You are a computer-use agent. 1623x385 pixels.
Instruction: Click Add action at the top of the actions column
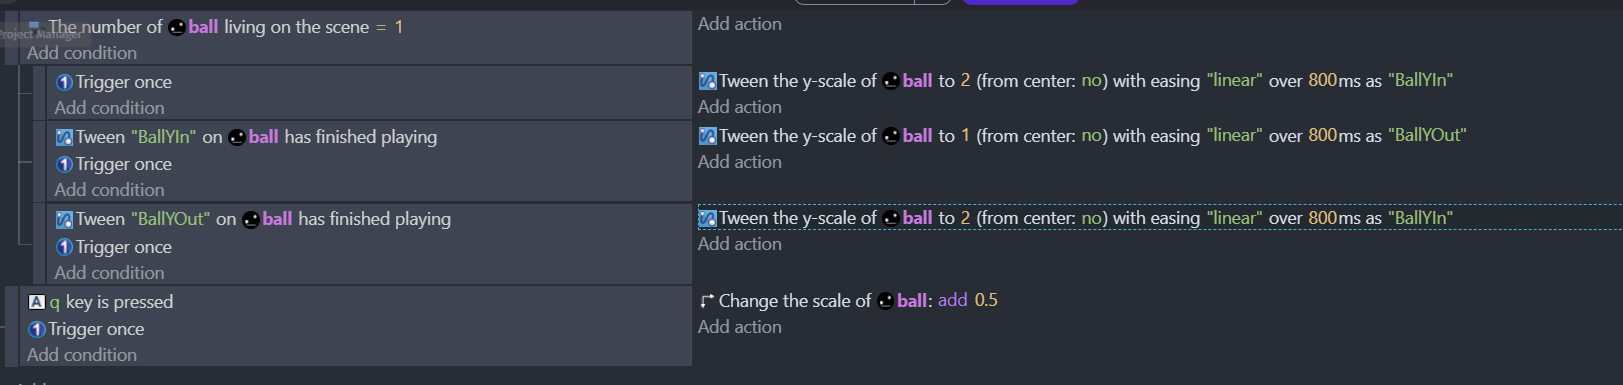click(x=740, y=24)
